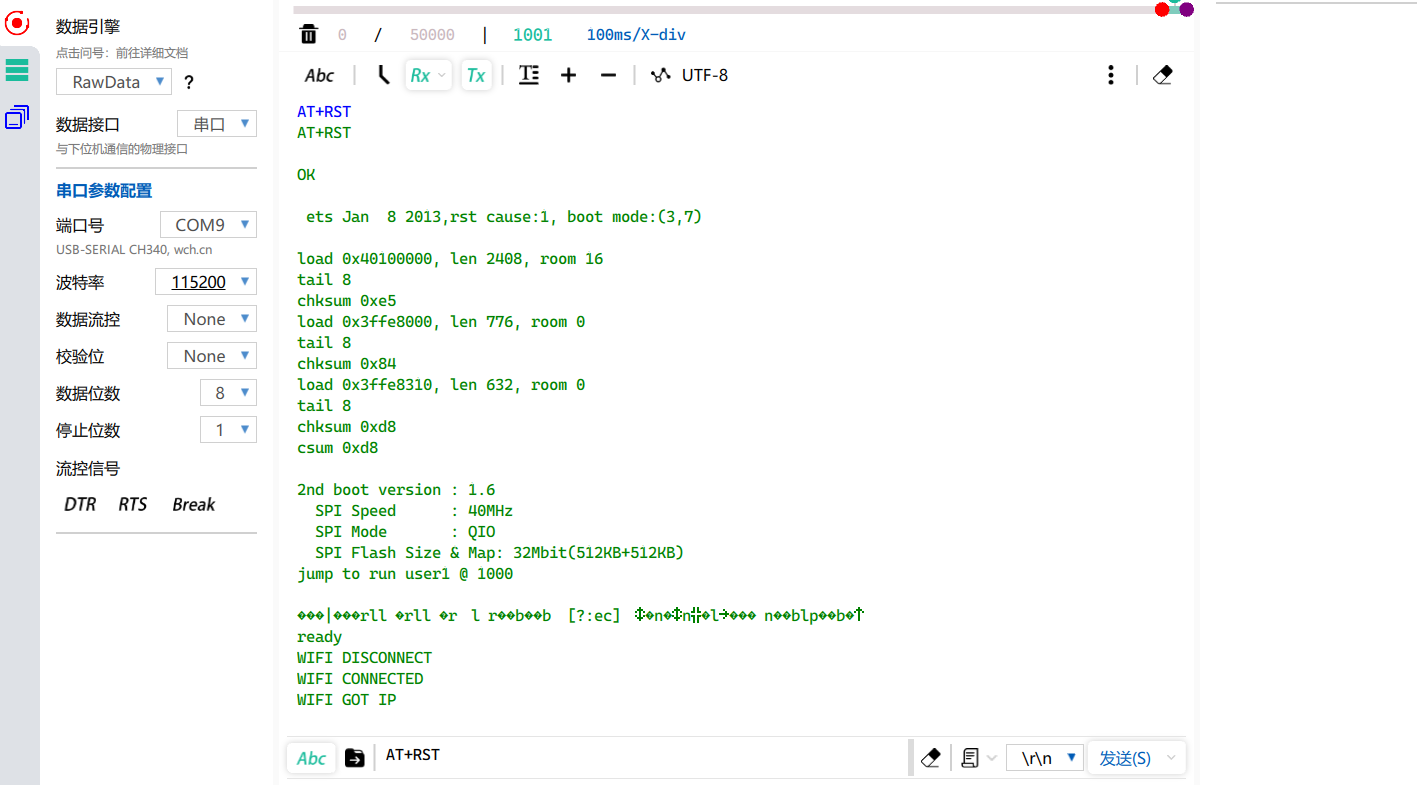The image size is (1428, 785).
Task: Toggle the send box Abc text mode
Action: (x=312, y=758)
